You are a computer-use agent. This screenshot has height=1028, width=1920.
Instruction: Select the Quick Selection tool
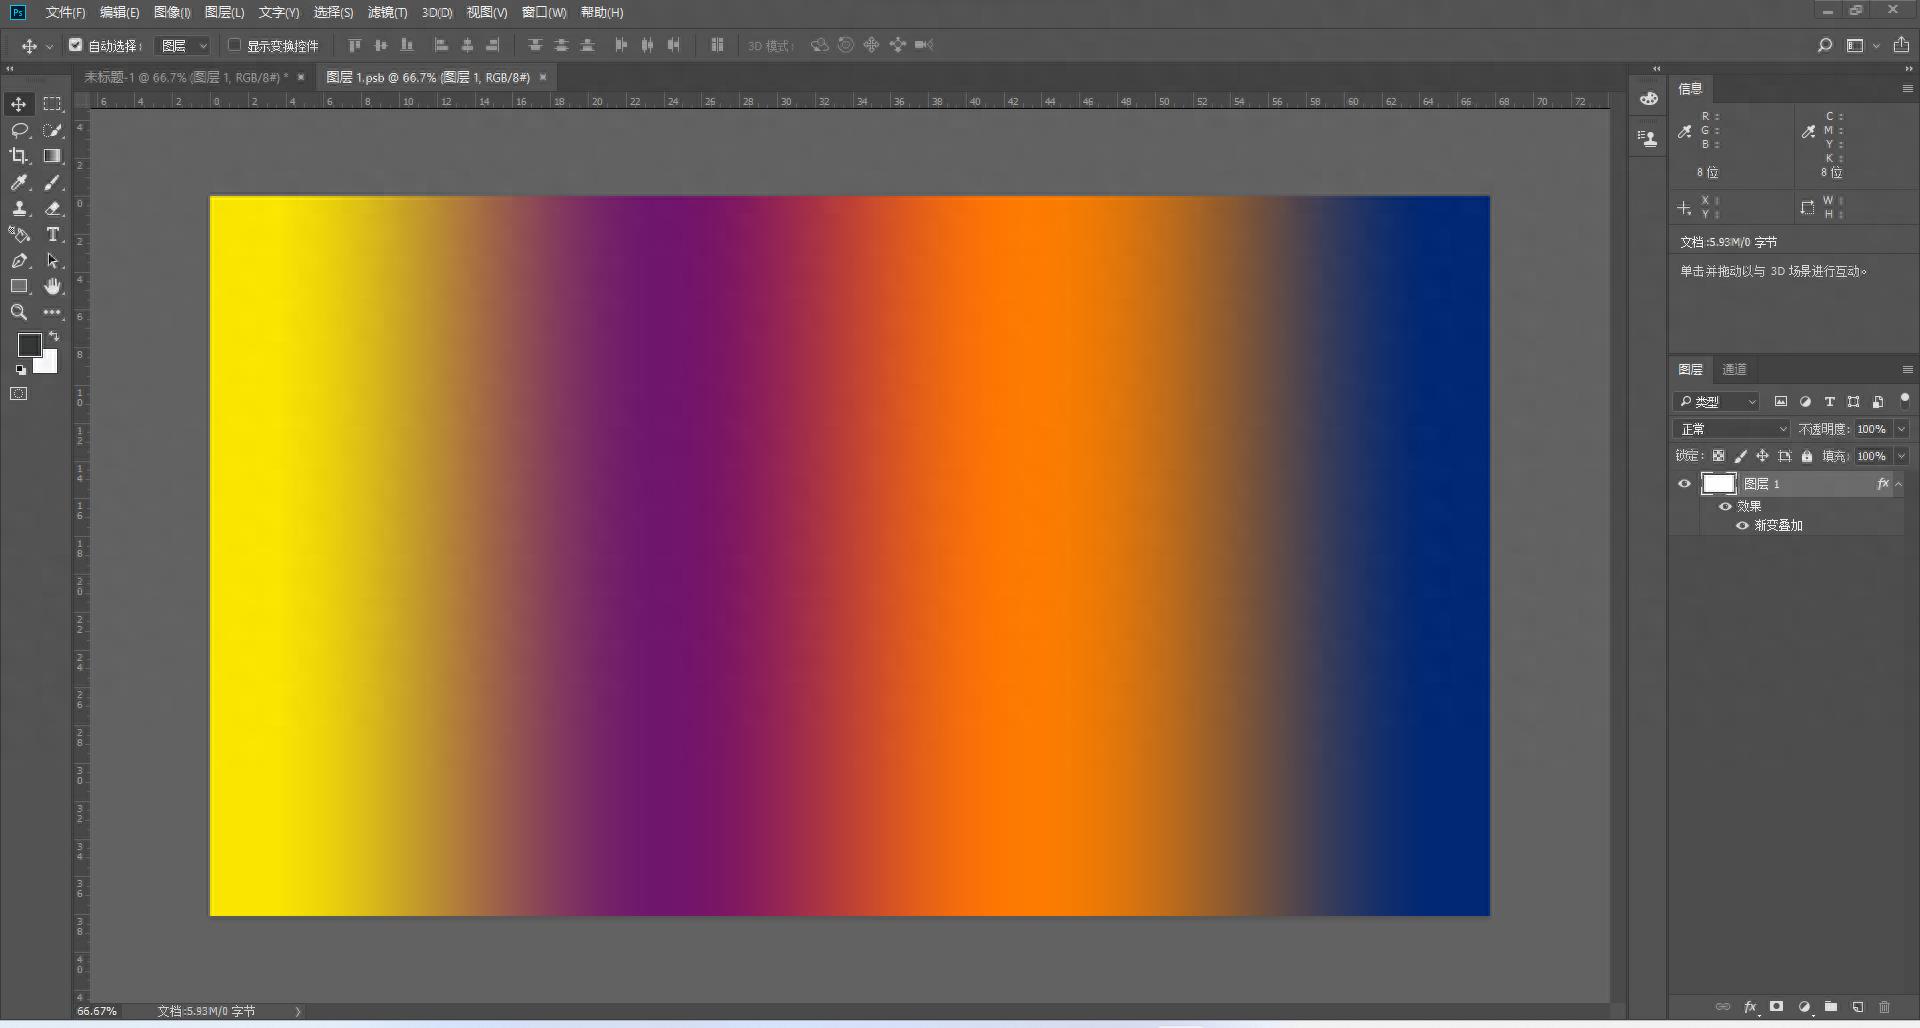coord(53,130)
